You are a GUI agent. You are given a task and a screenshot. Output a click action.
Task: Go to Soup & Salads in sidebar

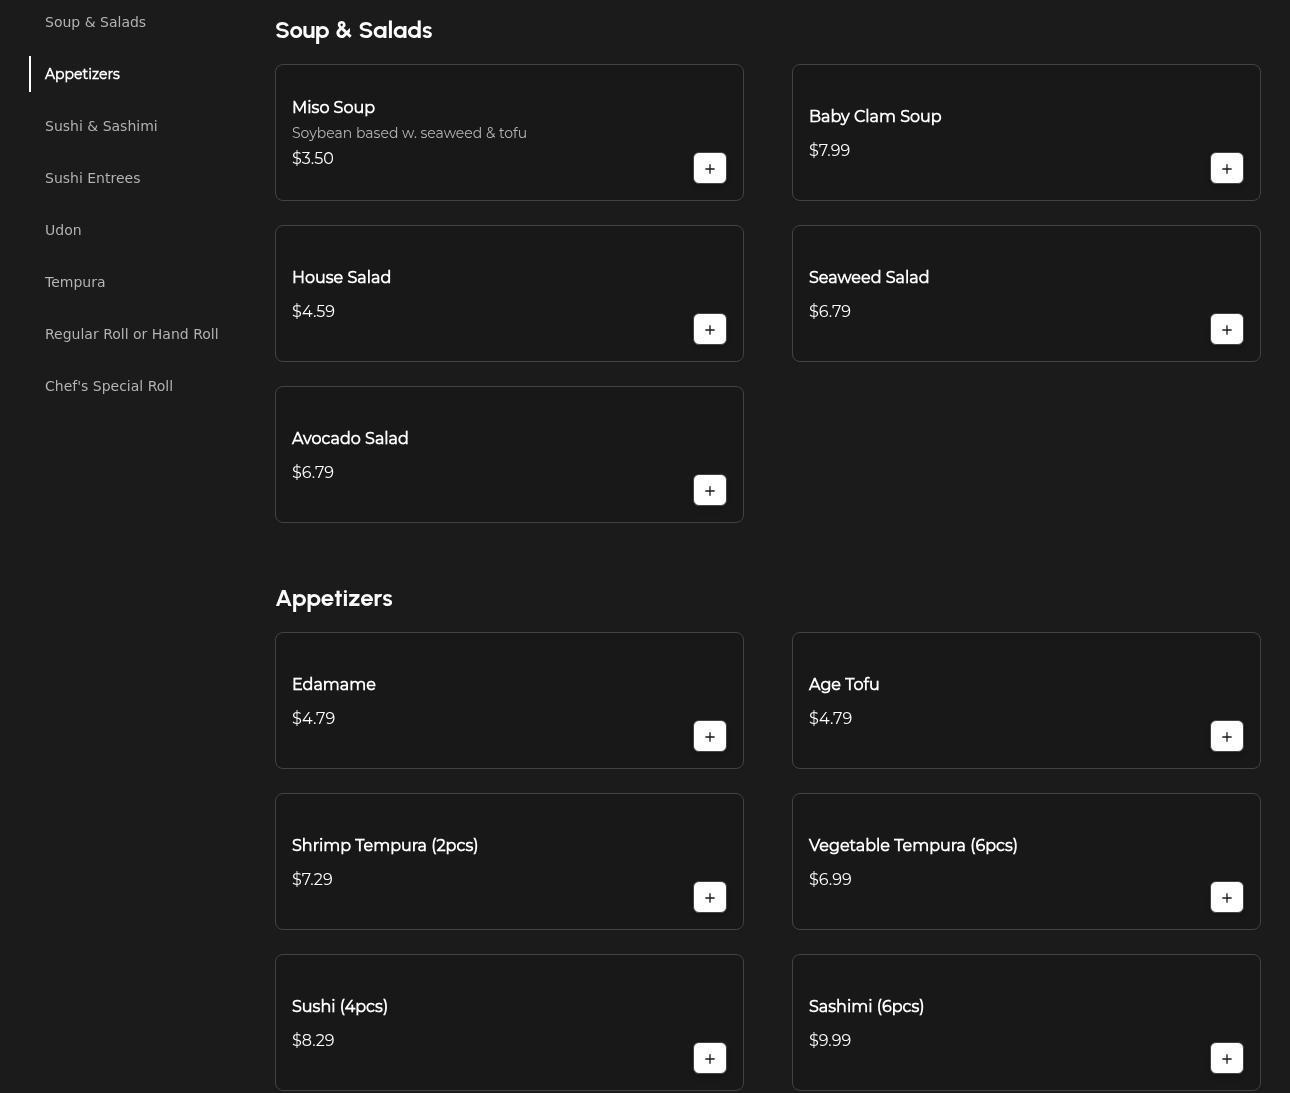95,22
